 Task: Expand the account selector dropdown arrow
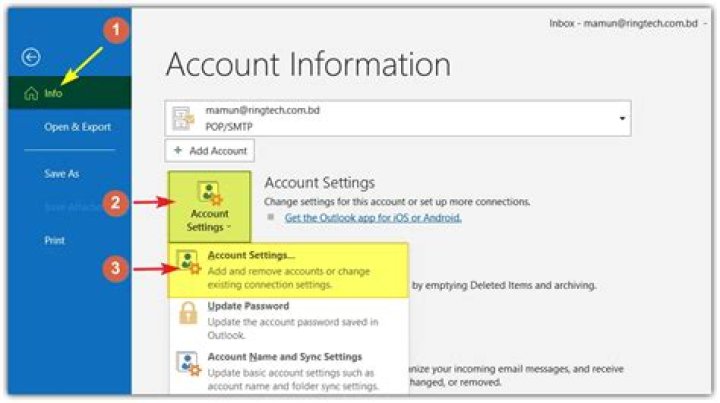coord(622,118)
